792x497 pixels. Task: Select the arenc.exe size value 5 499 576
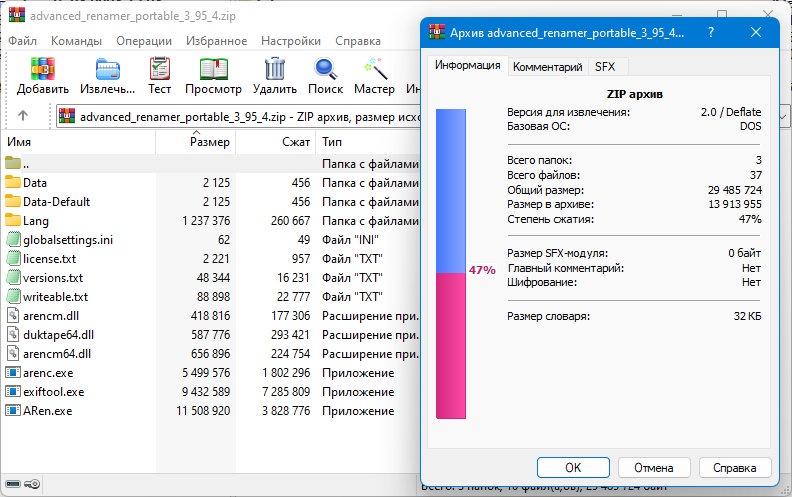pos(206,373)
